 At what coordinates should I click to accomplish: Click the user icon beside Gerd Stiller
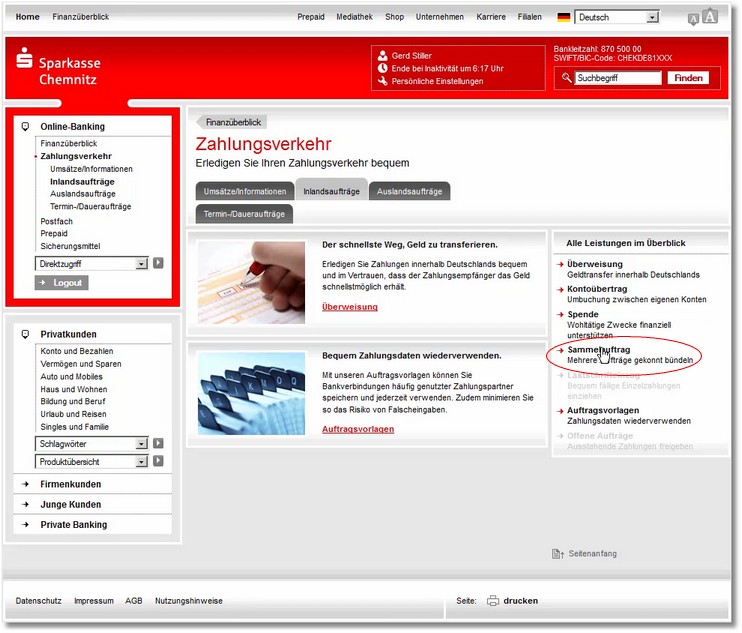[383, 55]
